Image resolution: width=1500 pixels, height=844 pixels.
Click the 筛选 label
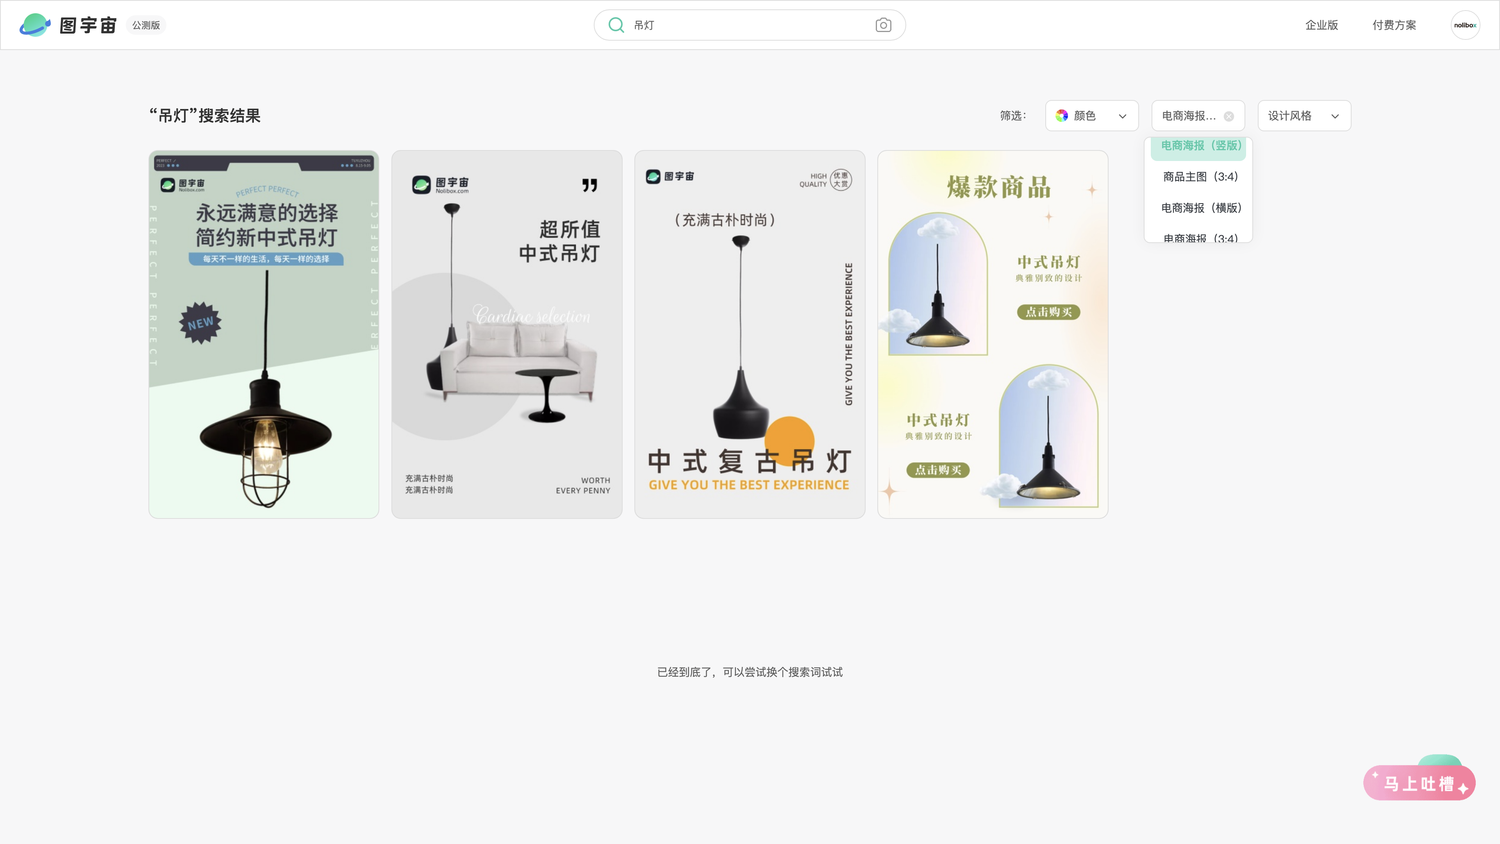coord(1013,116)
